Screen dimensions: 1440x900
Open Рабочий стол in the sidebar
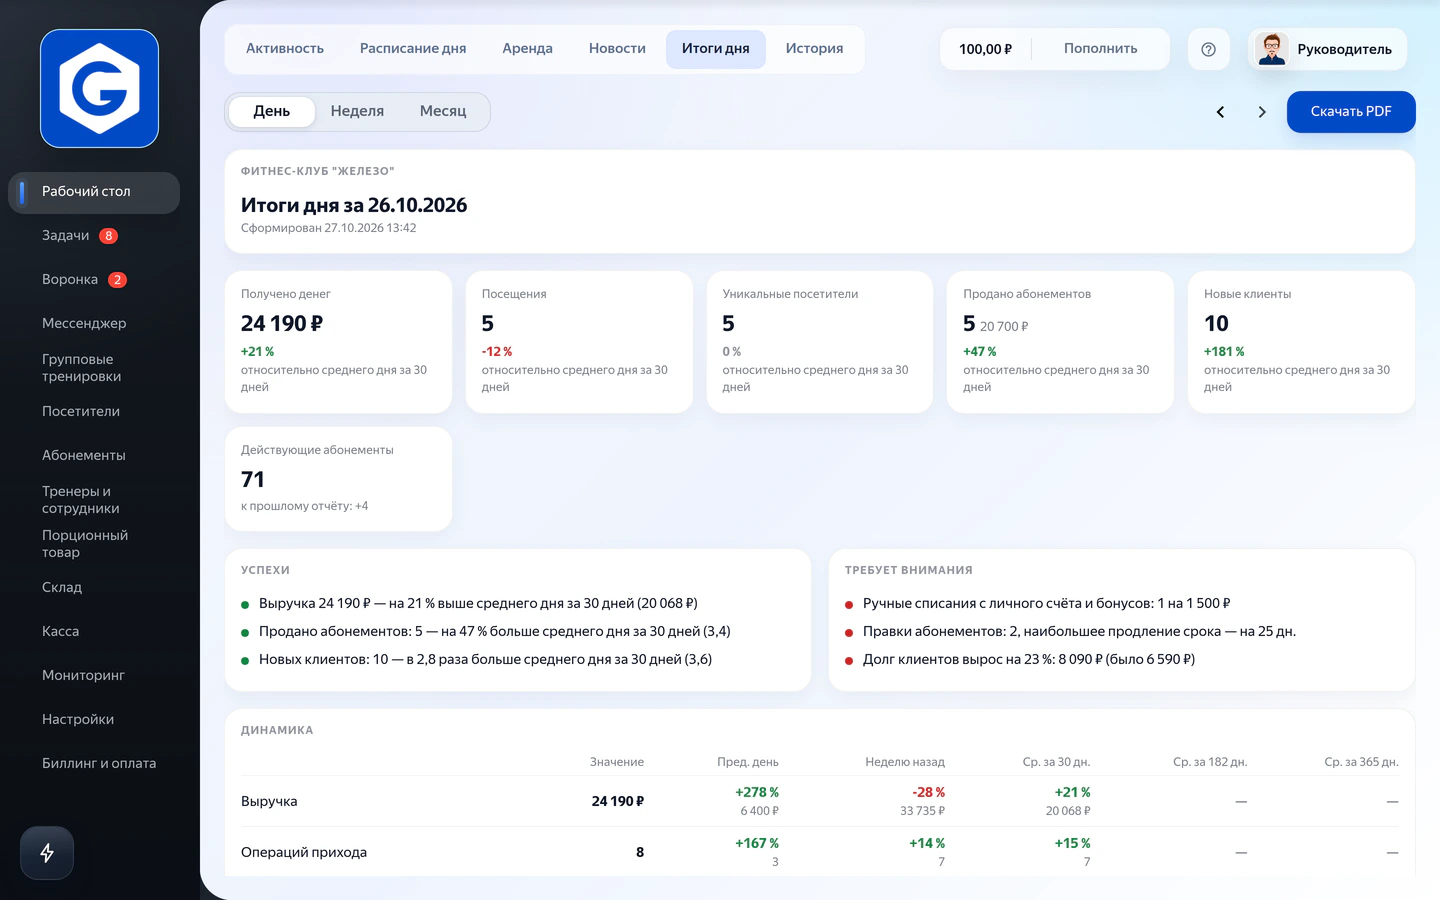[94, 192]
